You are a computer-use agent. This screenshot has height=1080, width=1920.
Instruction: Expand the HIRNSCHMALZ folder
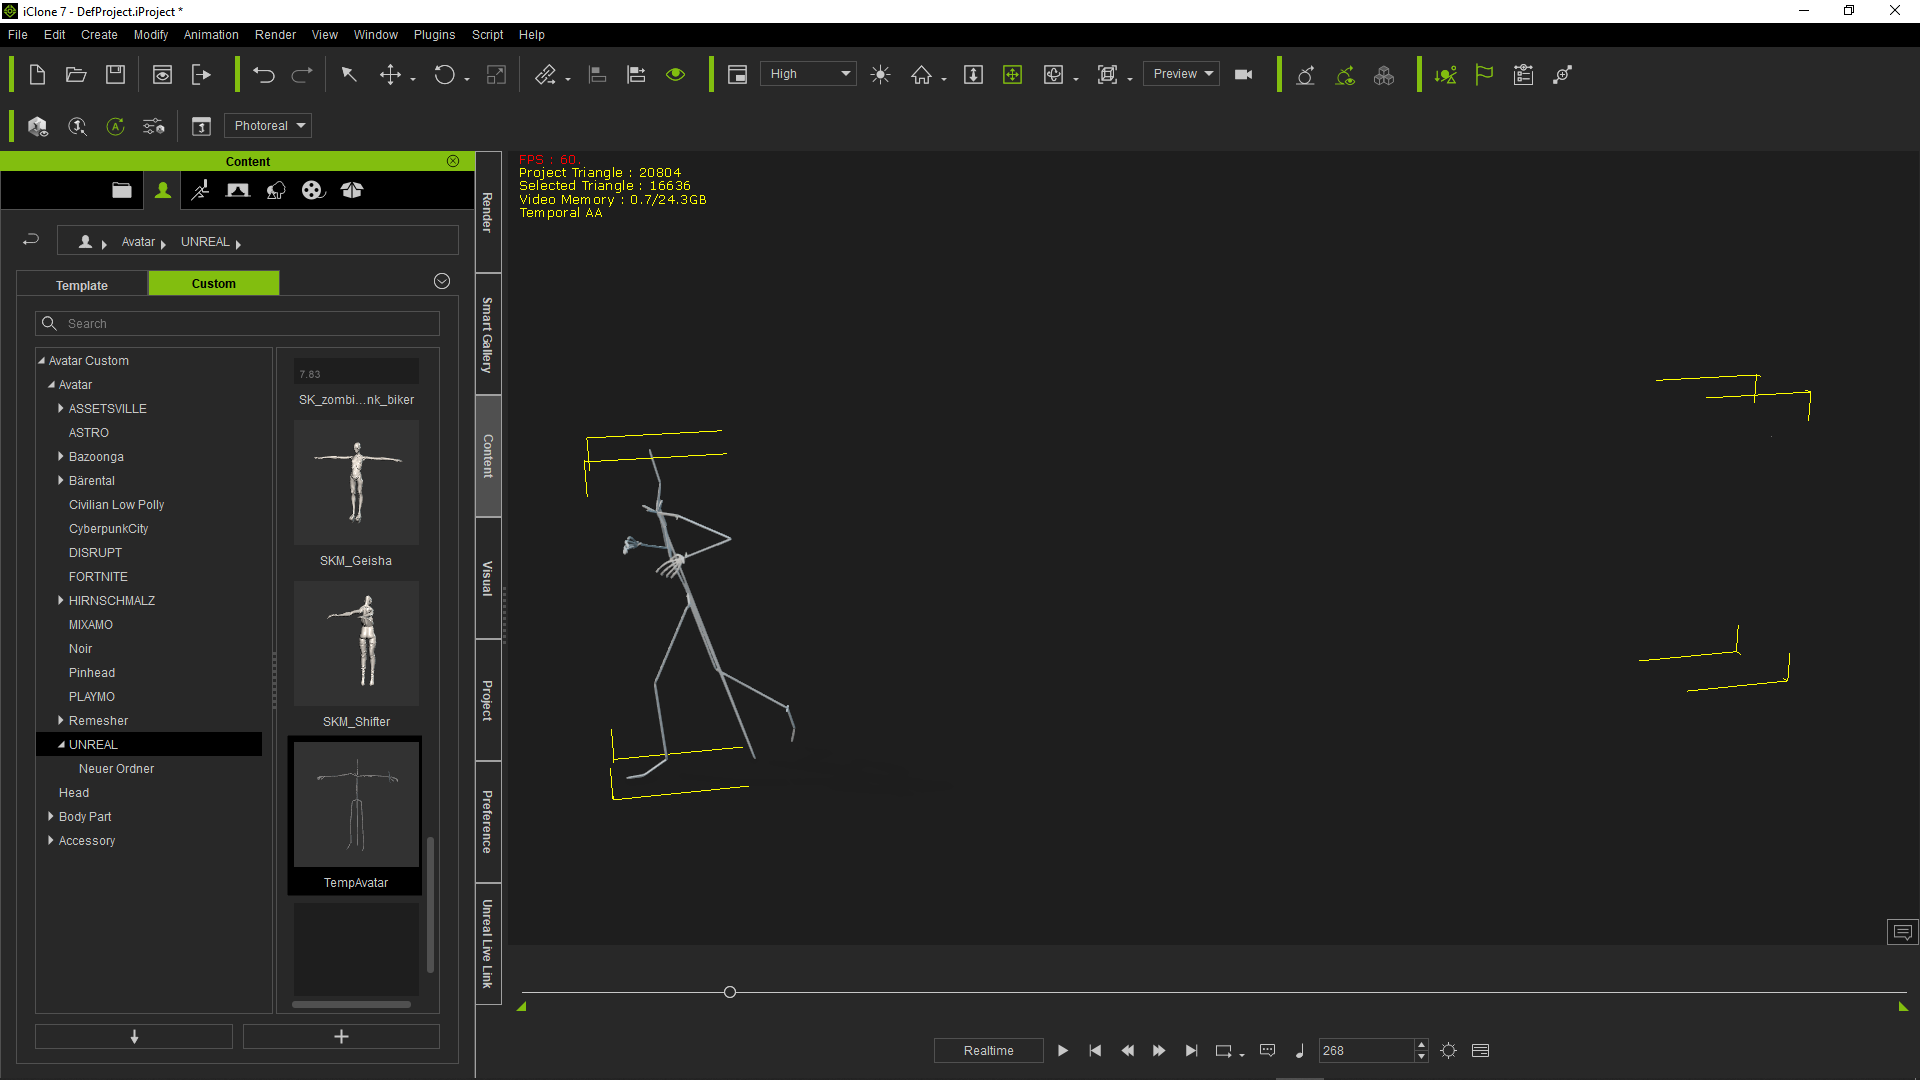(x=61, y=600)
